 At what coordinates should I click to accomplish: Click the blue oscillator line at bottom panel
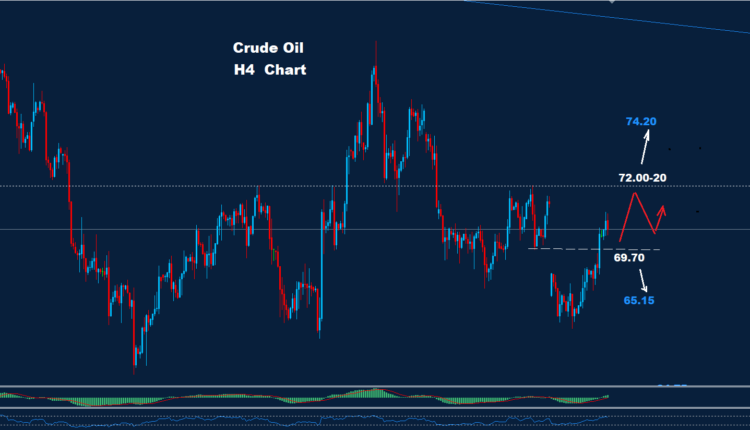(x=300, y=419)
